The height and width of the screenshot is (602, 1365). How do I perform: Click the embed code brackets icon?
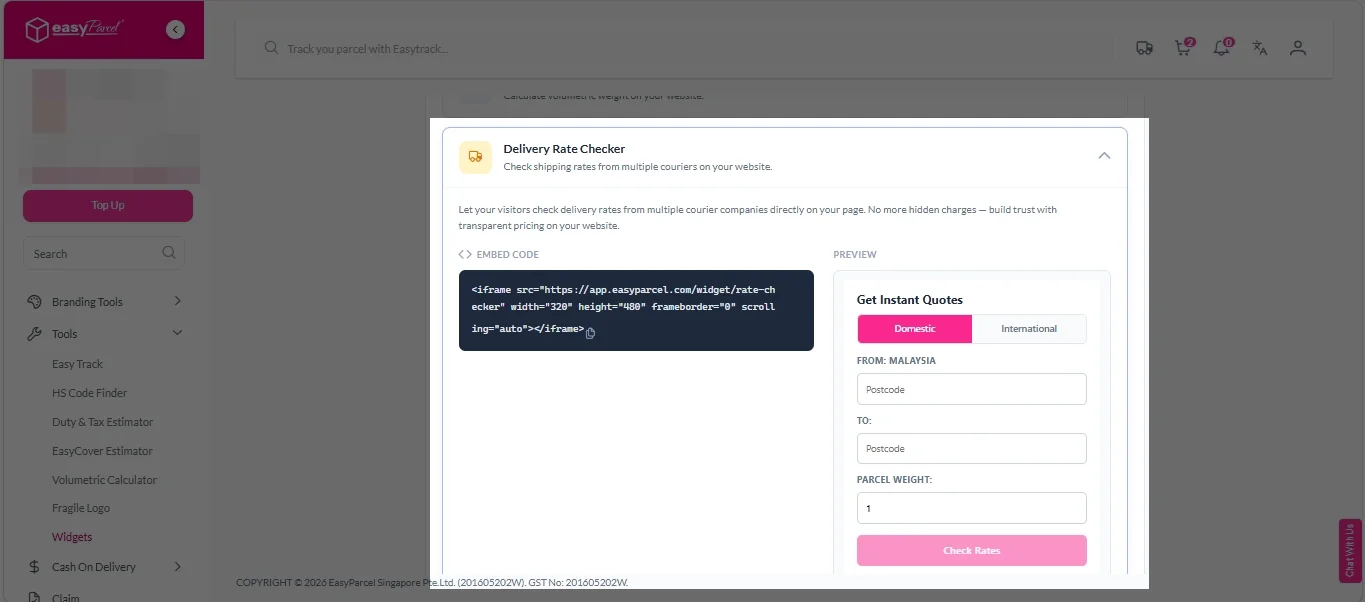pos(465,255)
